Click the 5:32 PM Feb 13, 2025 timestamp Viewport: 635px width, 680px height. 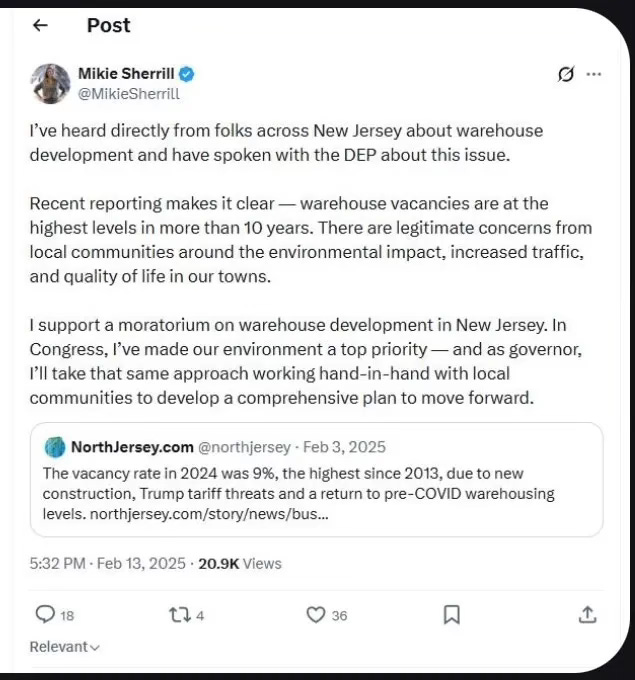tap(108, 563)
